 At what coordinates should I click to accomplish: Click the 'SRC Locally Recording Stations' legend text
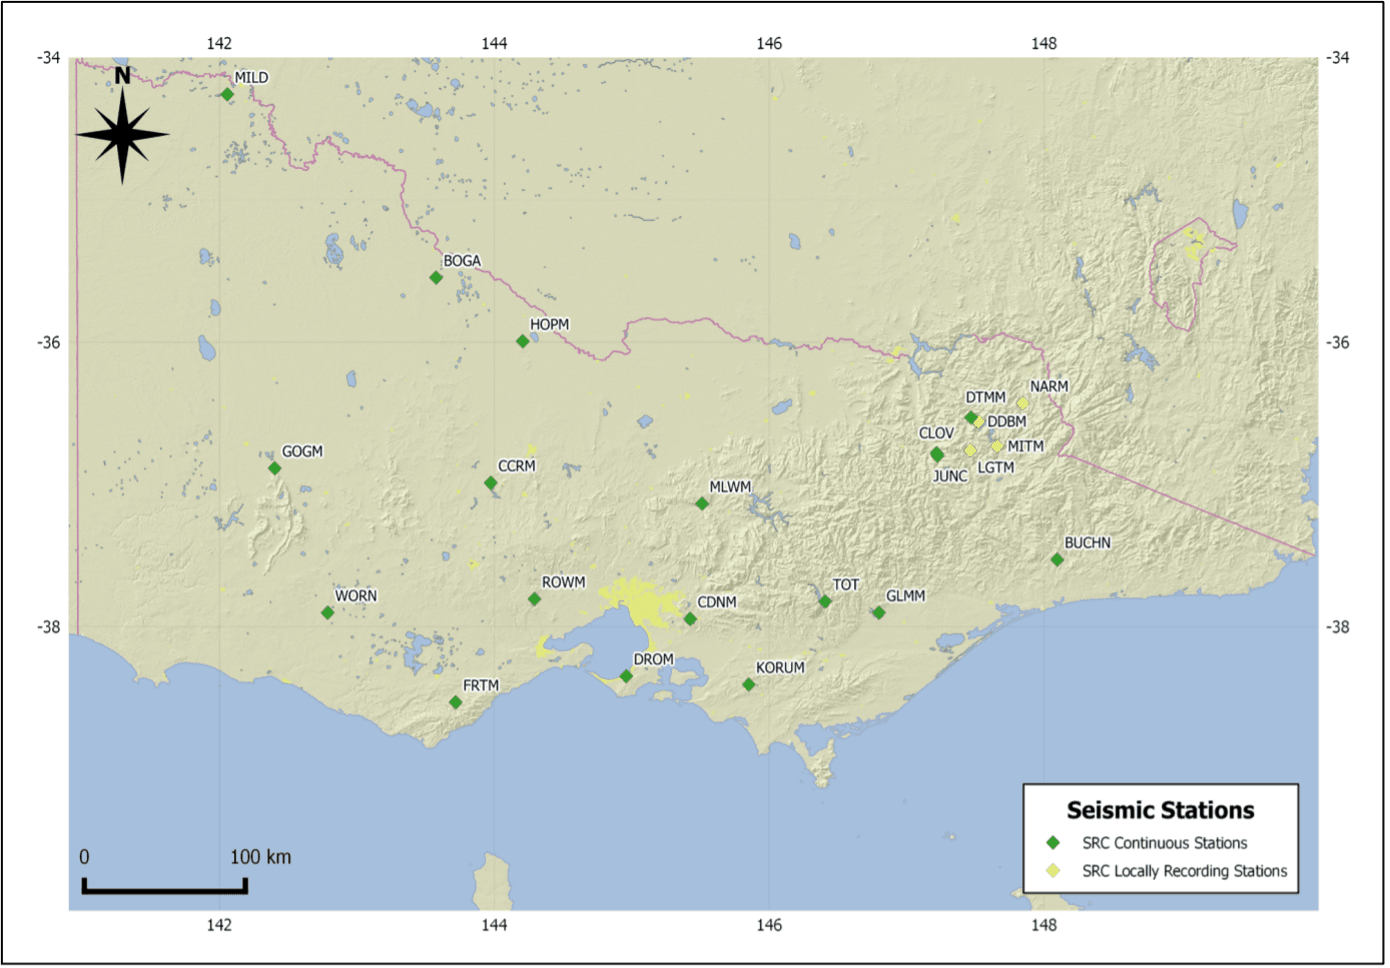coord(1185,871)
